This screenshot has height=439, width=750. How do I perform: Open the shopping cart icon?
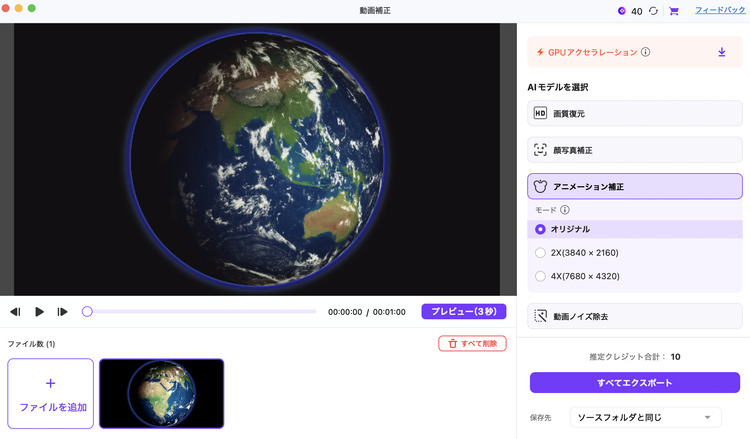click(x=673, y=11)
